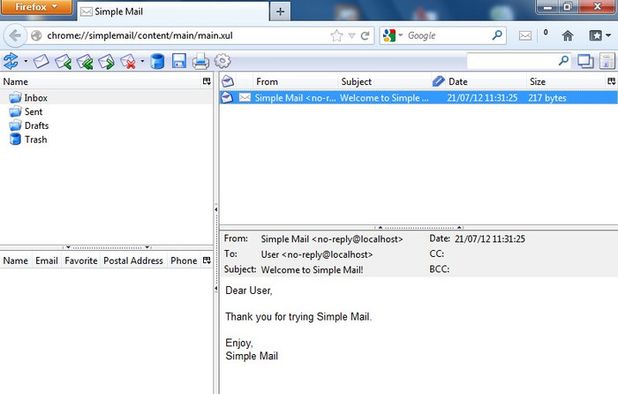Open the dropdown arrow beside delete icon
618x394 pixels.
(142, 61)
